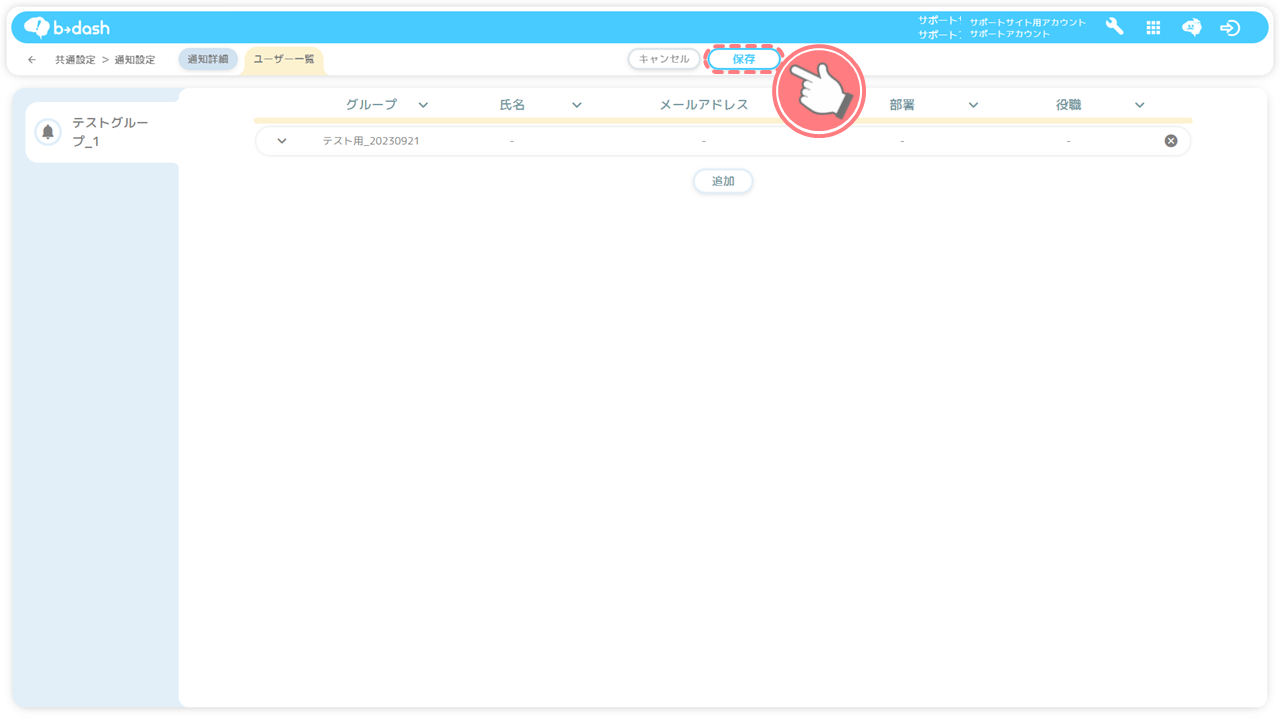Open the 役職 column dropdown

1139,105
